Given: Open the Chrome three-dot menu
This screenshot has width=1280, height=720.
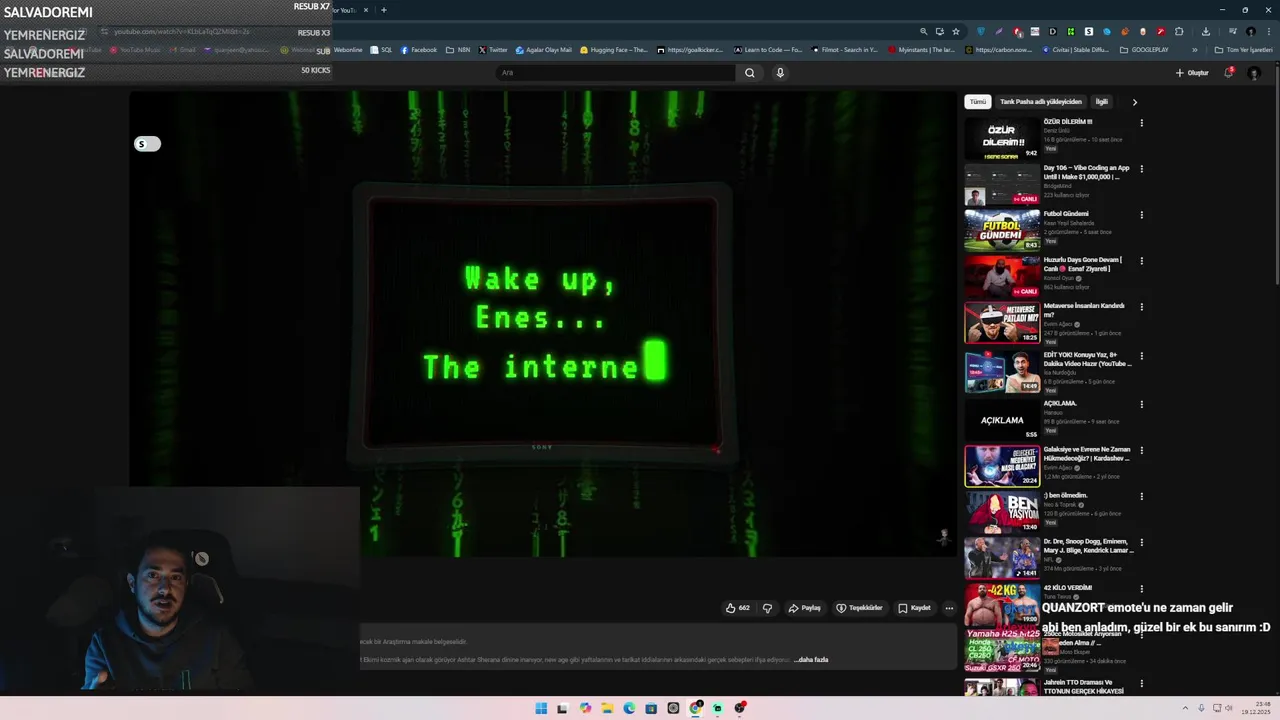Looking at the screenshot, I should click(1268, 31).
